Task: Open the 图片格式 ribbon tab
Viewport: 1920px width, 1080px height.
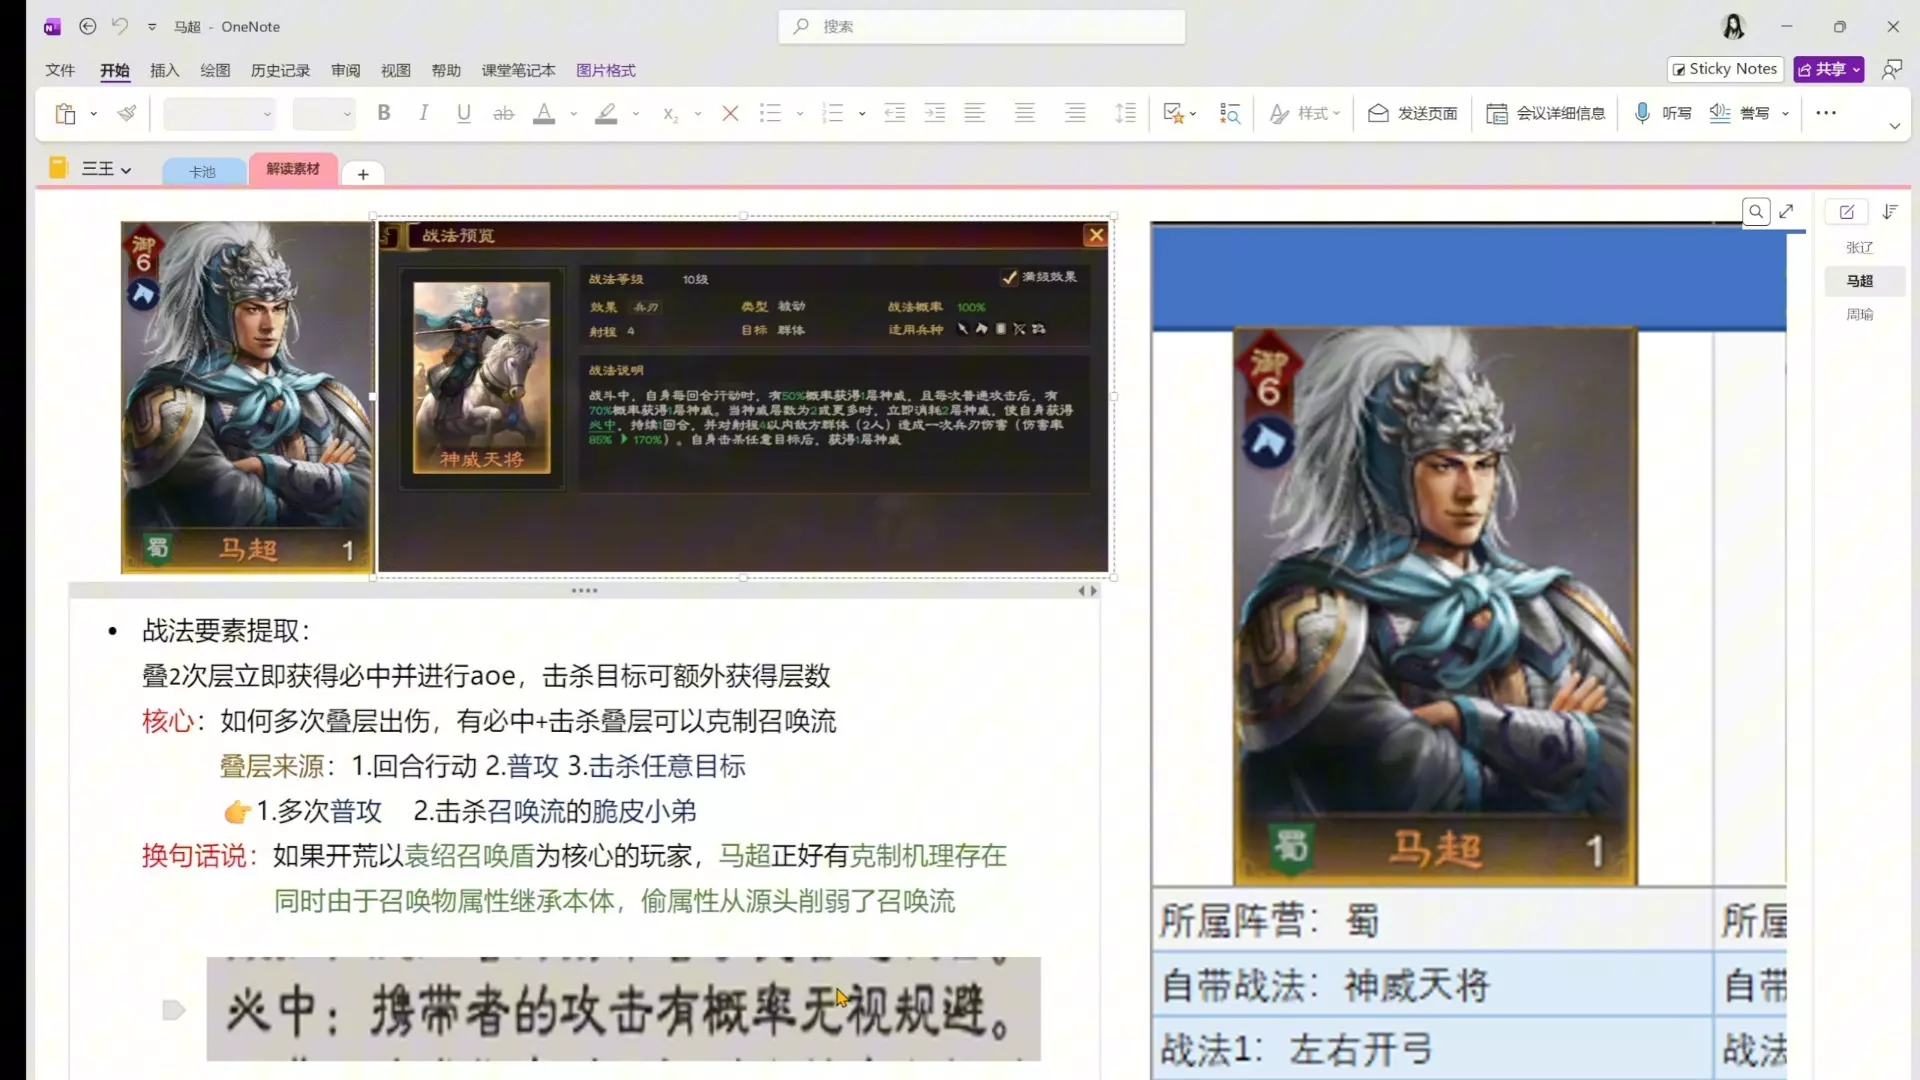Action: pyautogui.click(x=606, y=70)
